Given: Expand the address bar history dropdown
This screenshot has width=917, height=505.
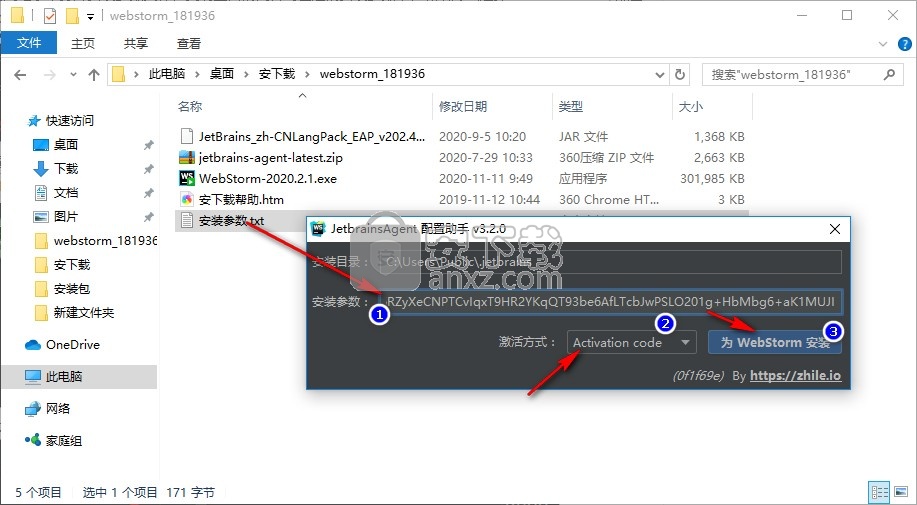Looking at the screenshot, I should coord(660,75).
